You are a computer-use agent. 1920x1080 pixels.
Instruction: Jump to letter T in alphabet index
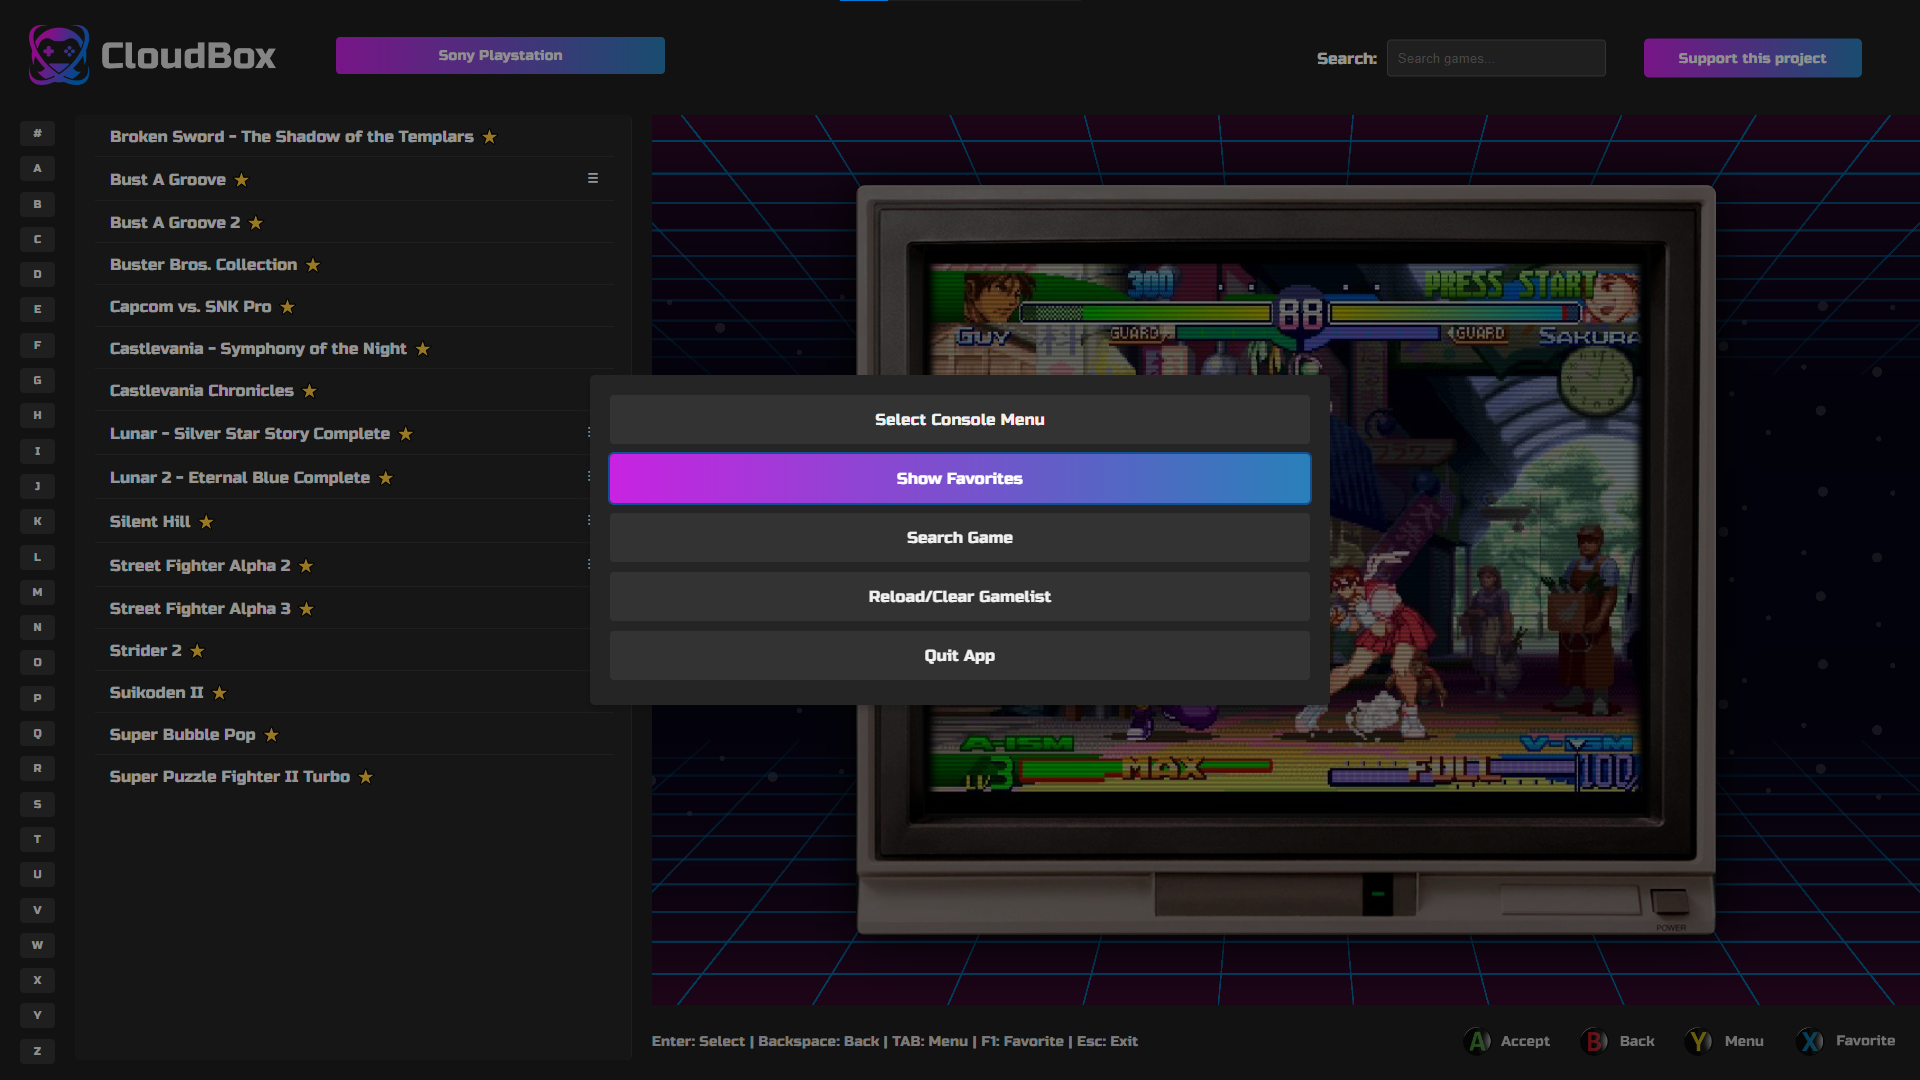[37, 839]
